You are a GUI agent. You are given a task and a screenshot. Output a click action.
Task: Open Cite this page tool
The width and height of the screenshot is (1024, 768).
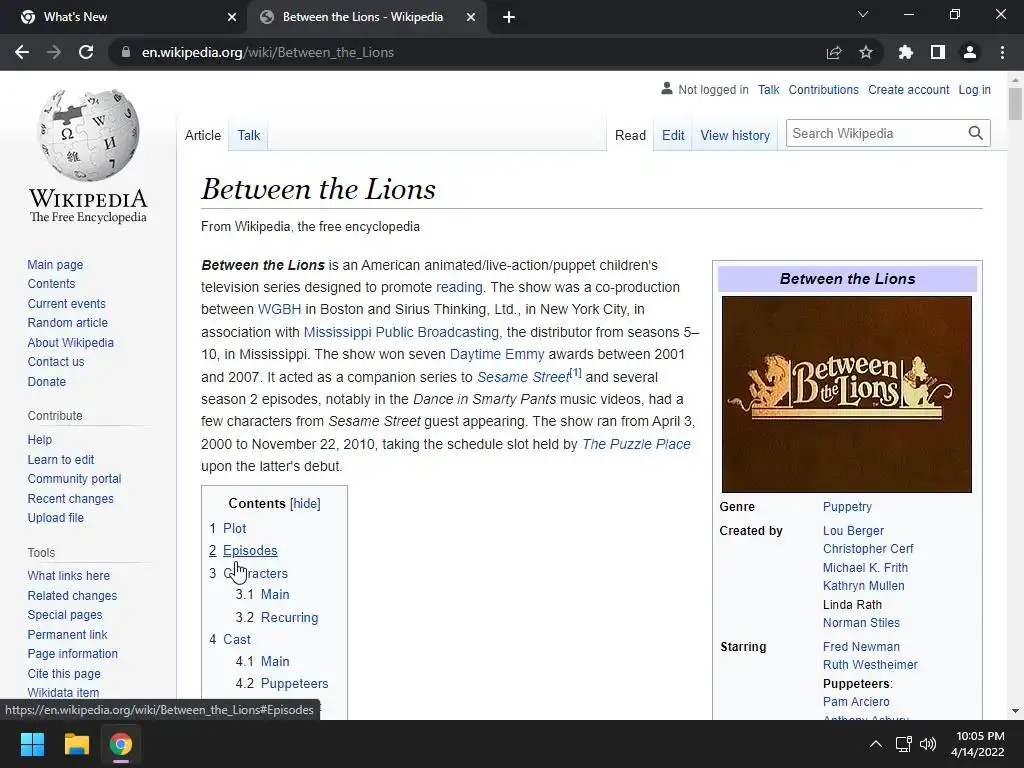(x=64, y=673)
